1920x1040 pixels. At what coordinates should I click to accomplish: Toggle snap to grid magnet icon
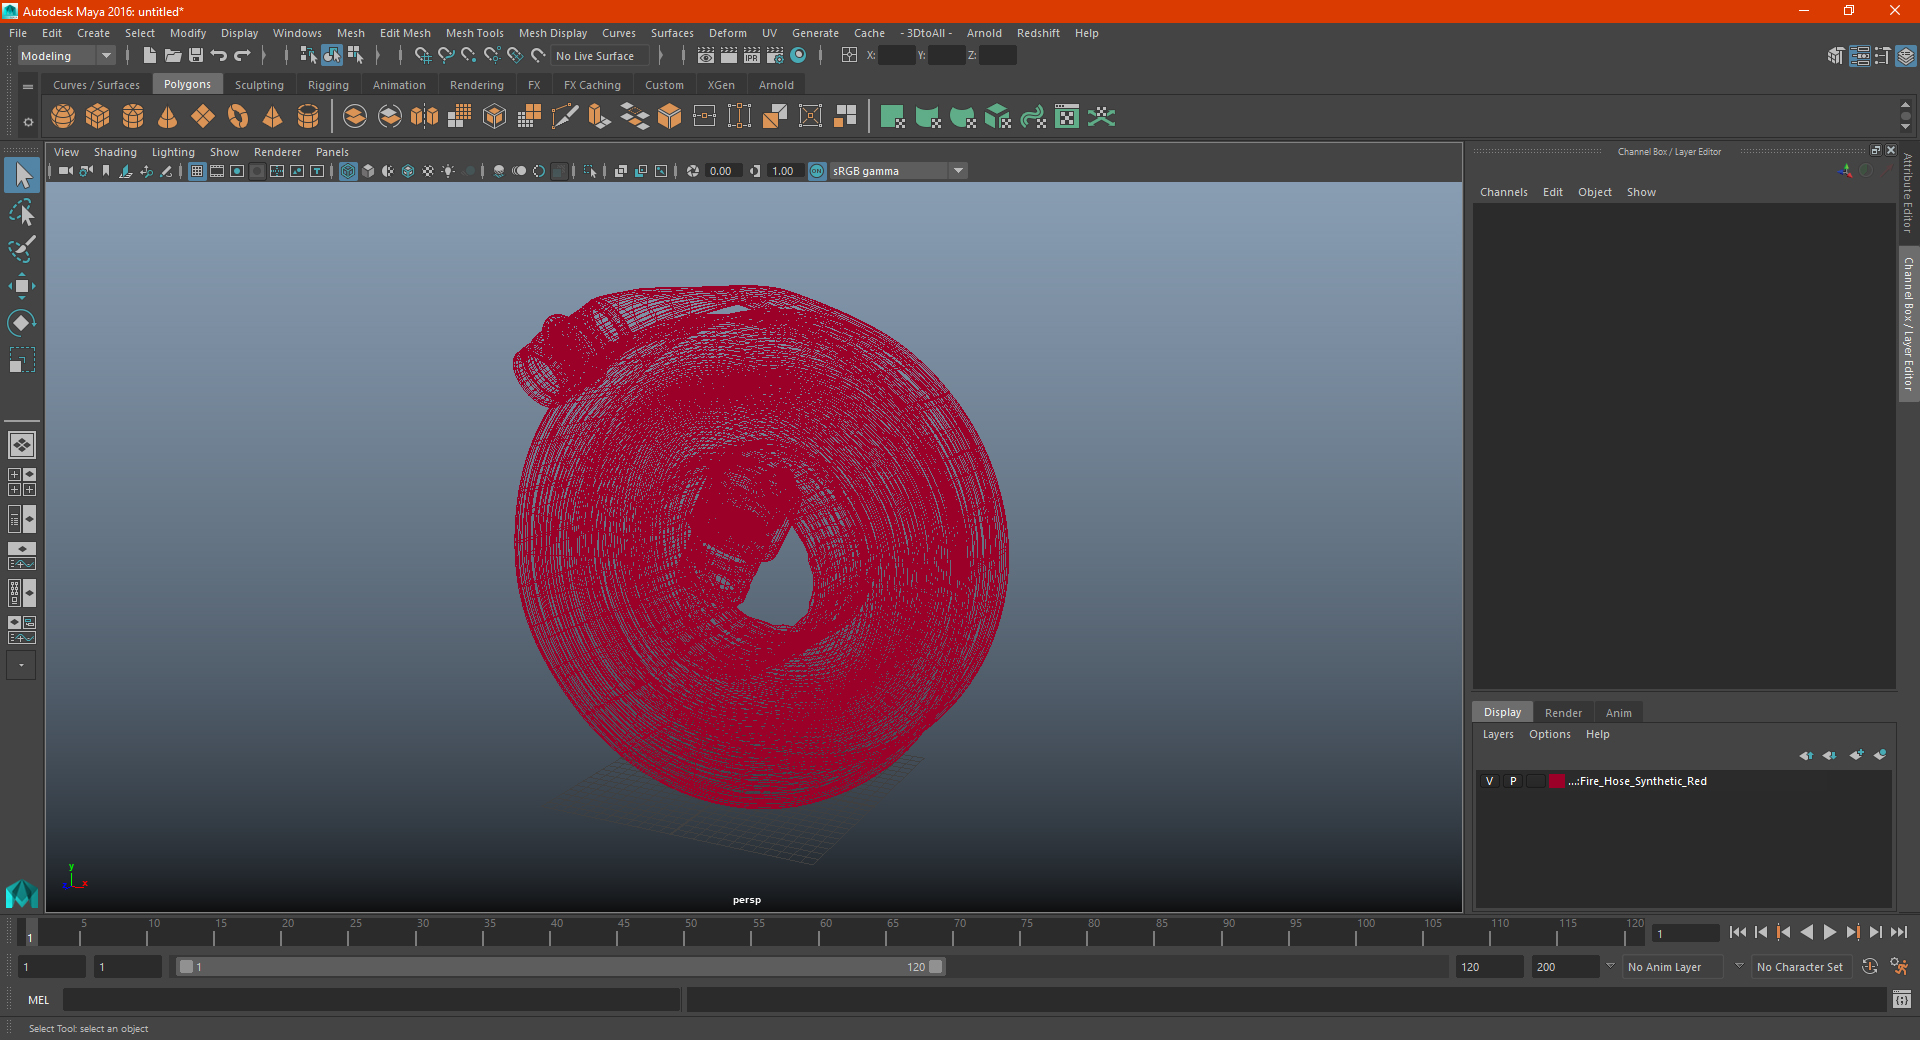coord(423,56)
